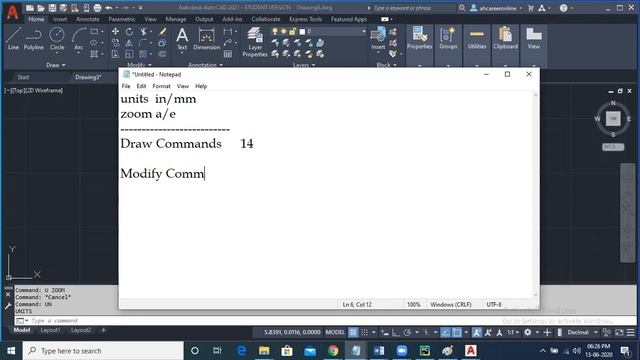This screenshot has width=640, height=360.
Task: Toggle polar tracking in status bar
Action: (407, 333)
